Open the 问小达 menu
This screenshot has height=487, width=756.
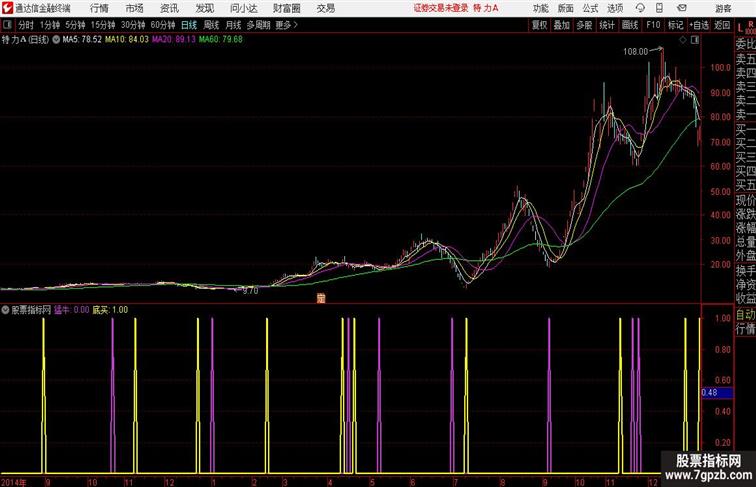(243, 8)
